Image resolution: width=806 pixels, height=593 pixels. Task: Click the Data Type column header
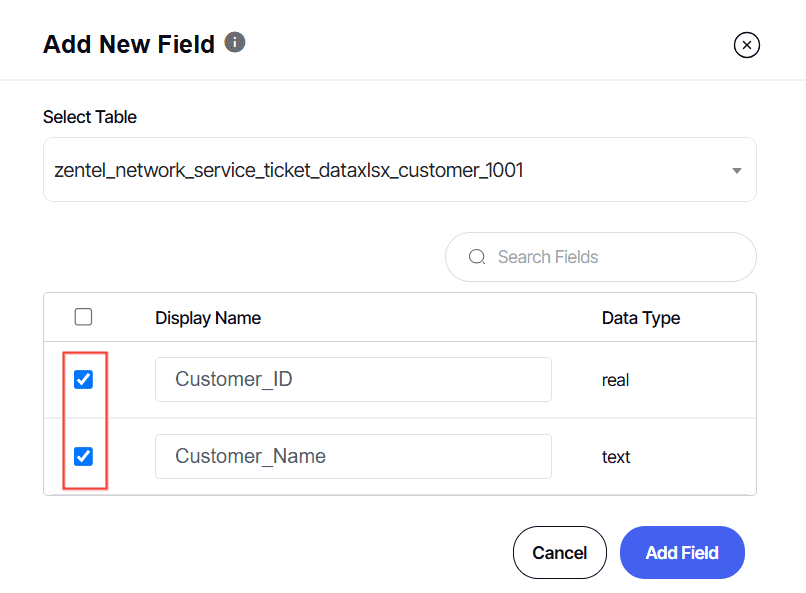[640, 318]
